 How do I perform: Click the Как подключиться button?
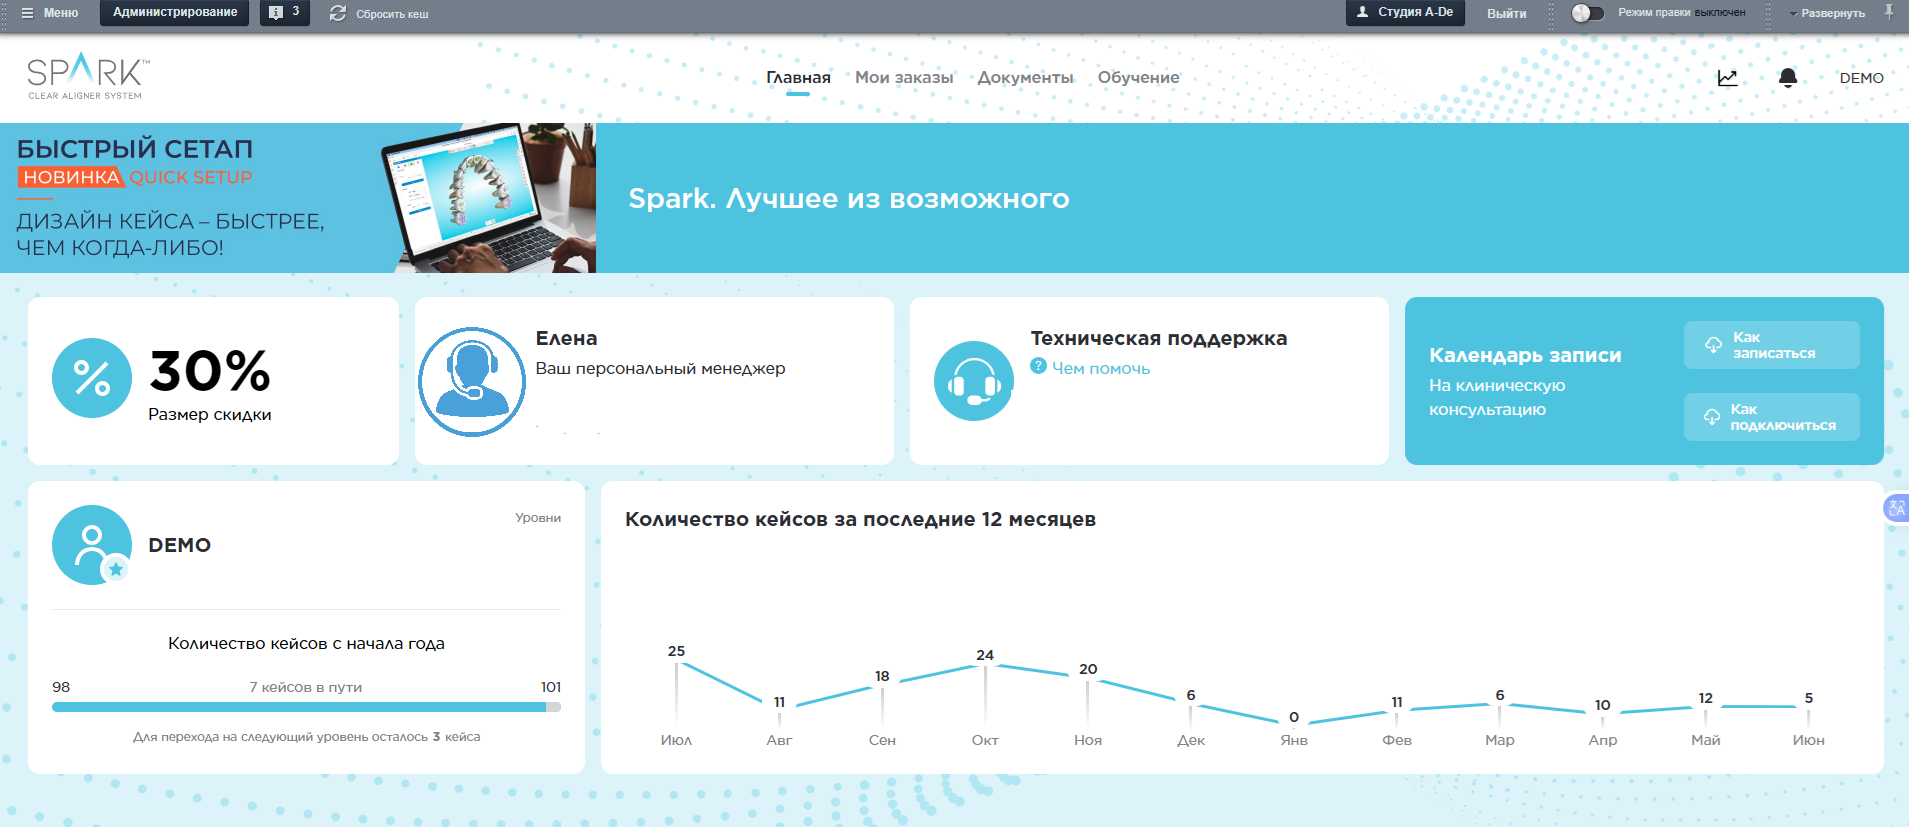coord(1771,417)
